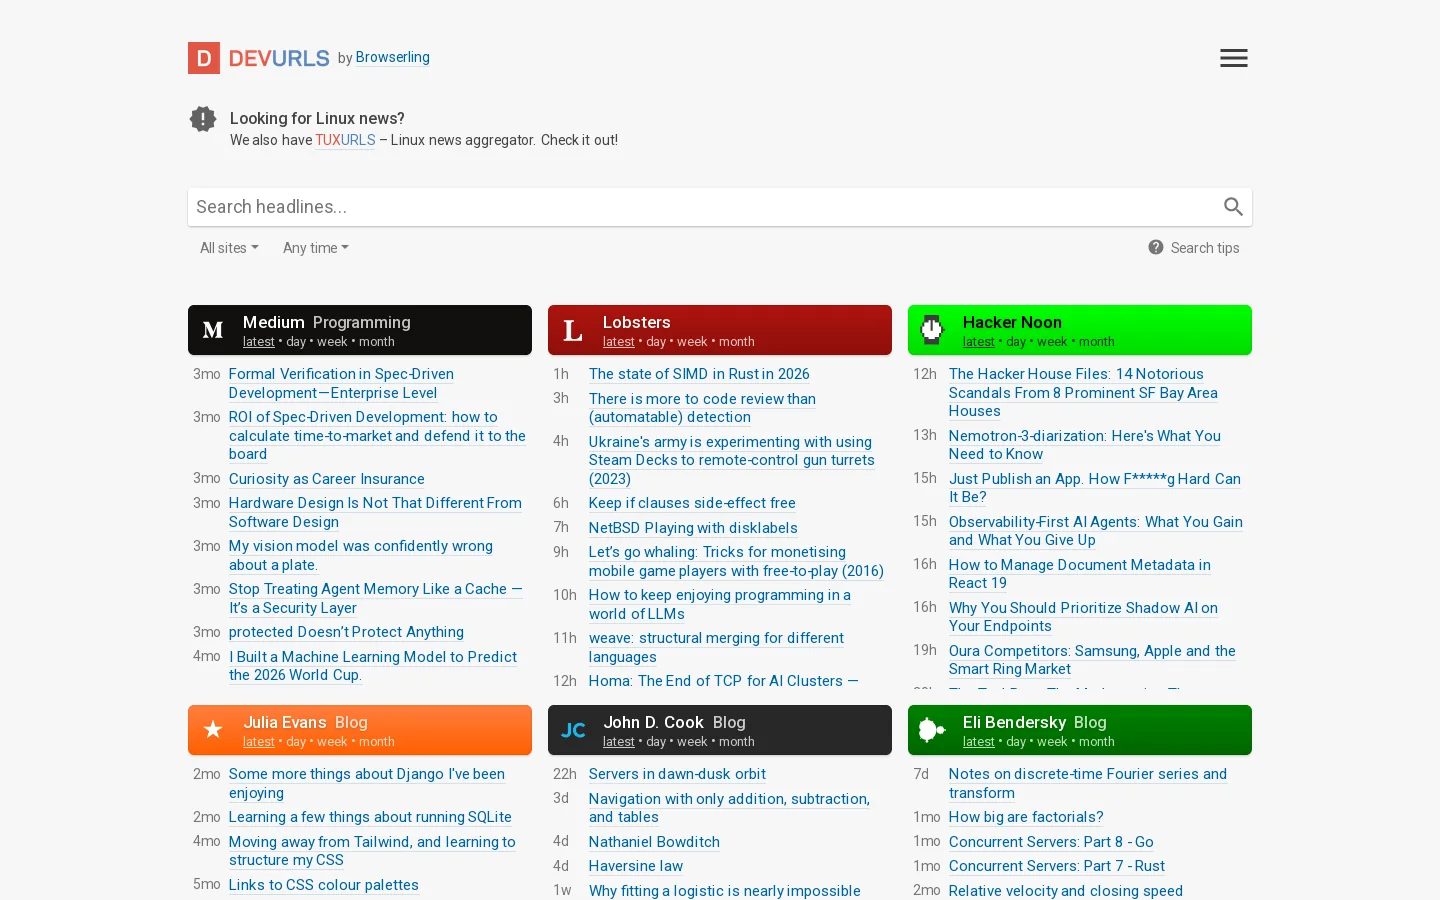
Task: Click the Lobsters L logo icon
Action: (573, 330)
